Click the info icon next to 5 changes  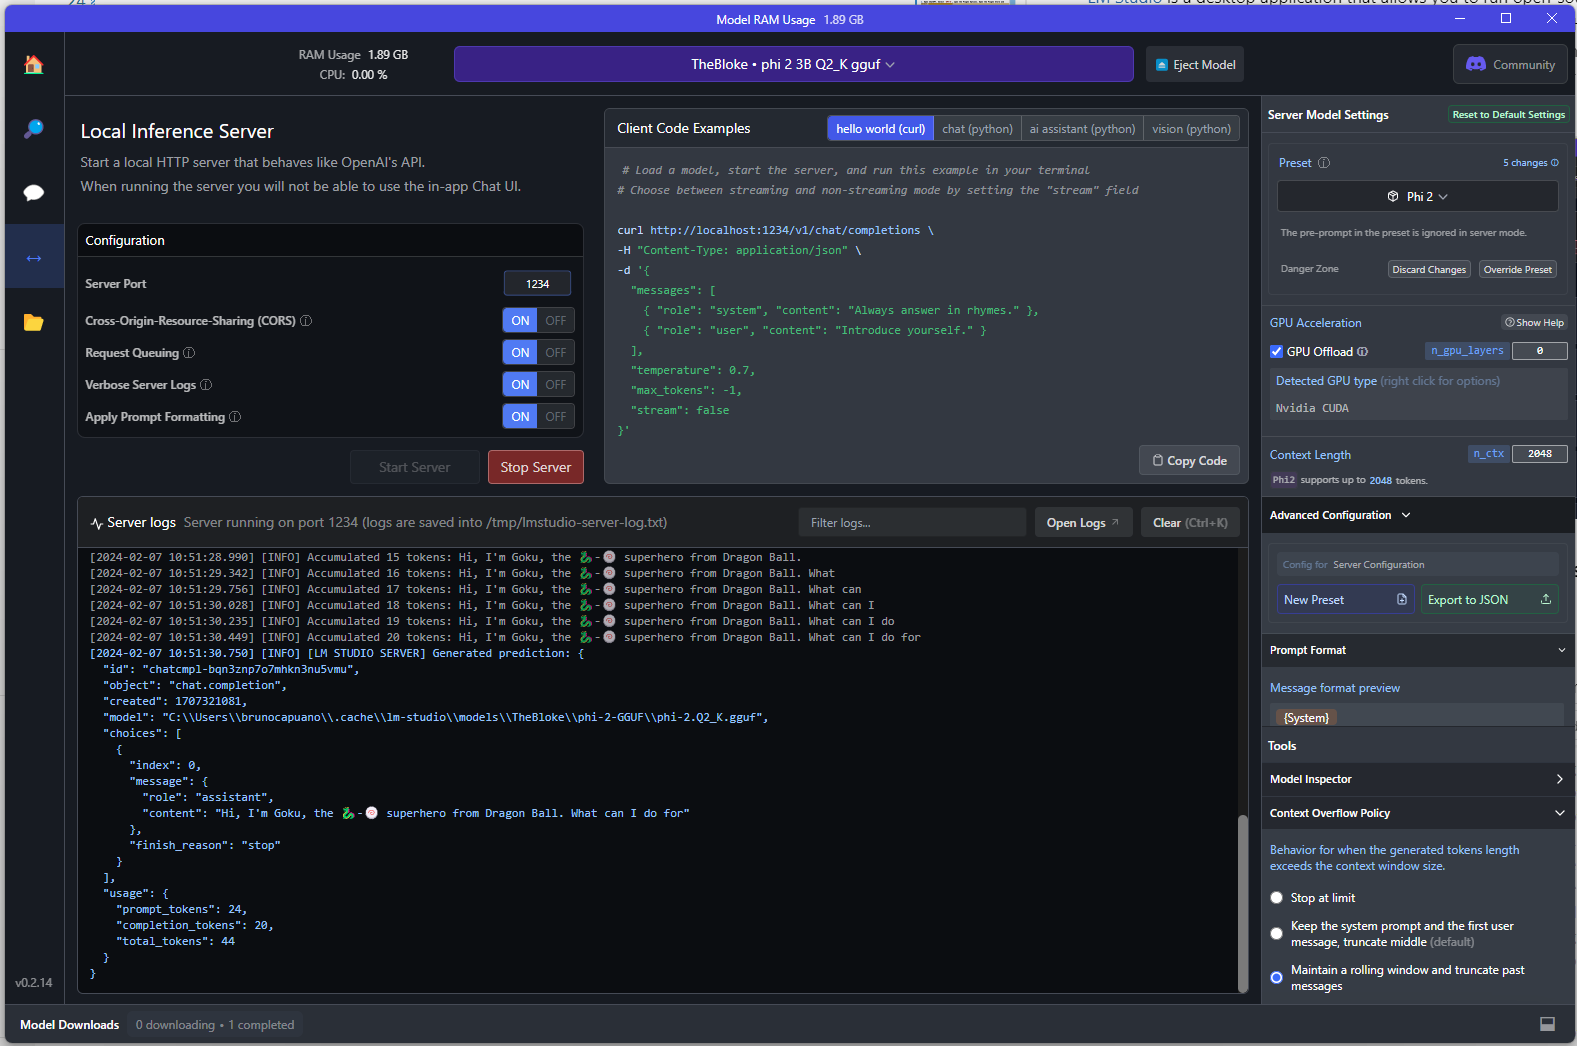tap(1554, 163)
